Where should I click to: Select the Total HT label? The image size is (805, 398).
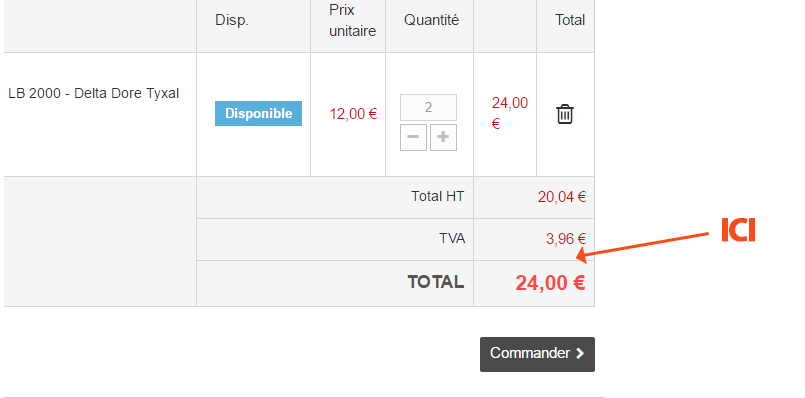click(437, 196)
